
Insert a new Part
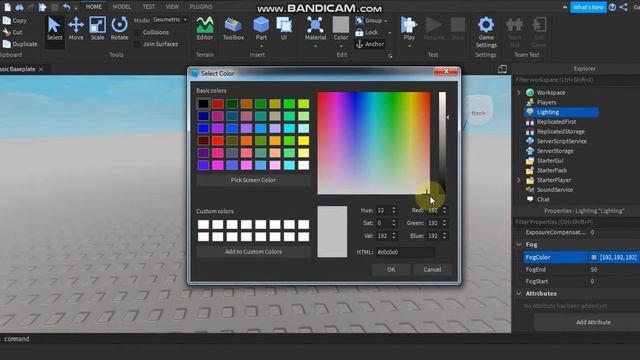point(261,29)
